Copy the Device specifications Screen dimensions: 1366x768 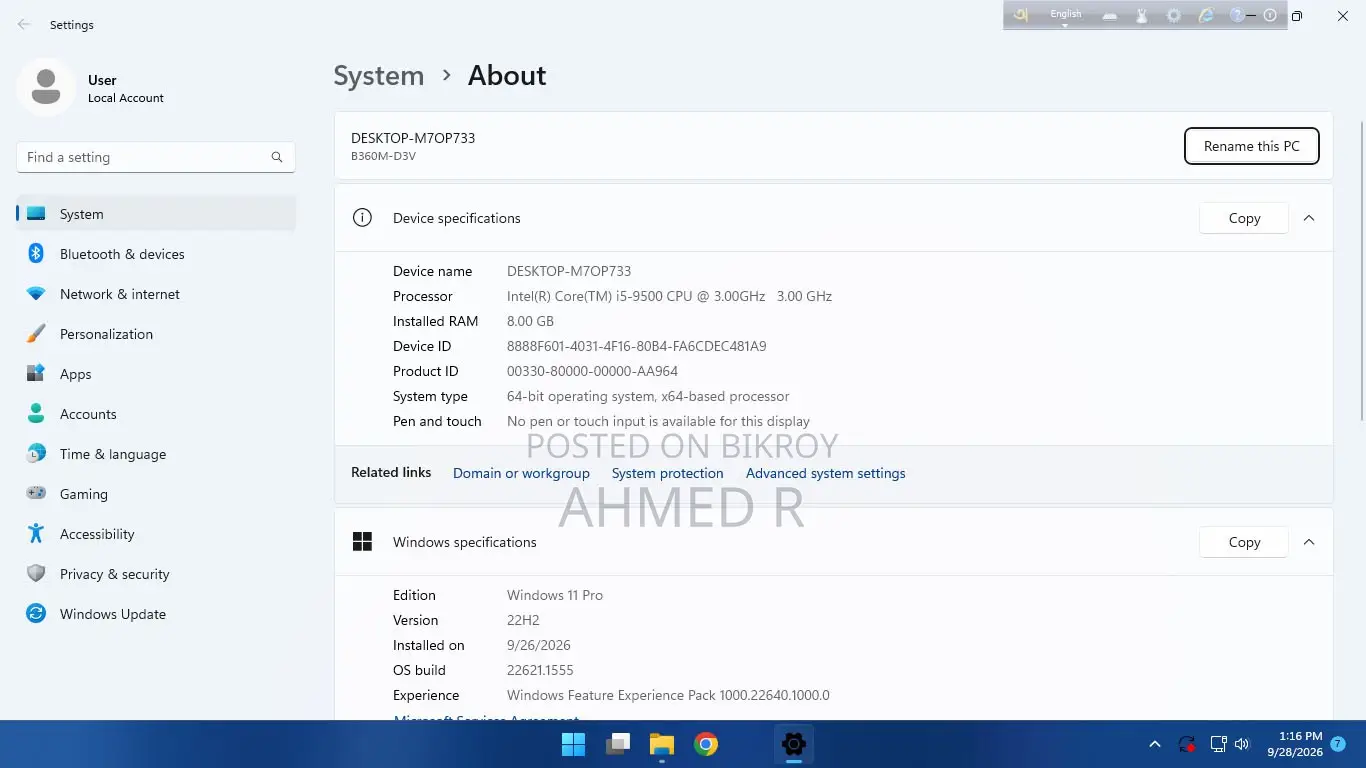click(x=1244, y=218)
